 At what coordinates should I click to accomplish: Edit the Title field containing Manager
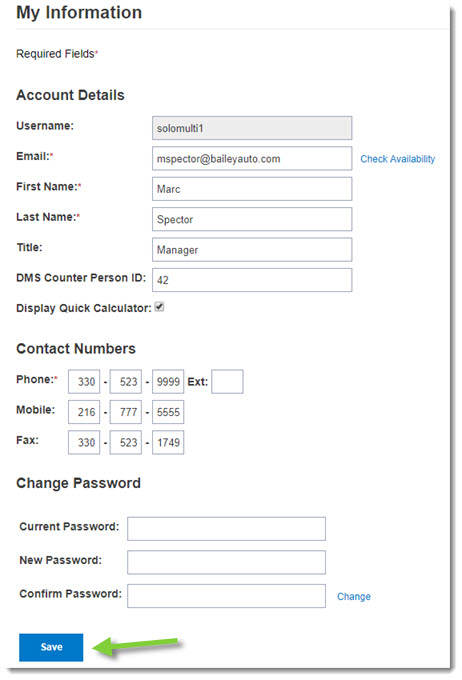point(252,249)
